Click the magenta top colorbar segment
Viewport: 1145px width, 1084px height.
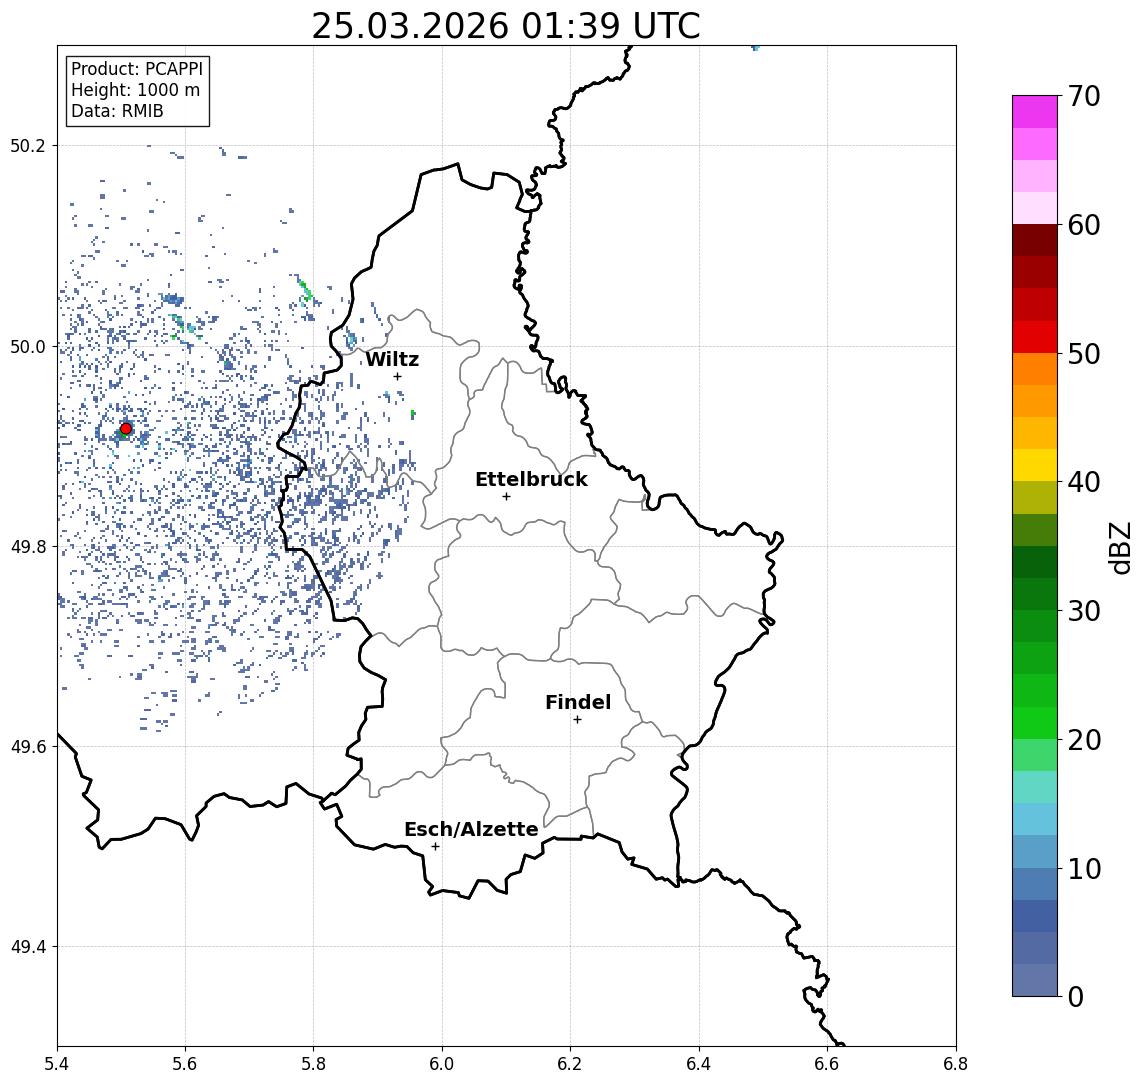tap(1035, 112)
